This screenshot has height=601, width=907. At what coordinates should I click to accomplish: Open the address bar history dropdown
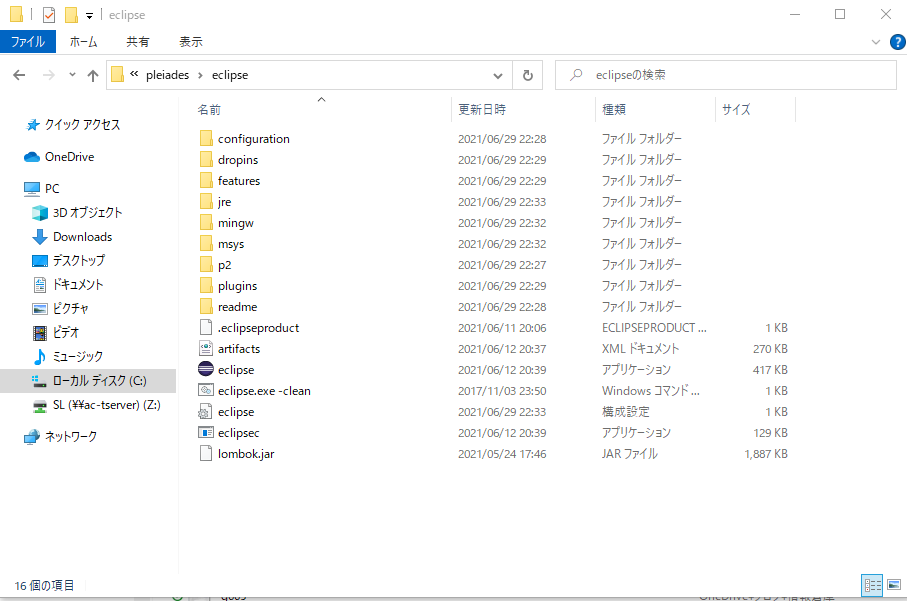[x=498, y=75]
